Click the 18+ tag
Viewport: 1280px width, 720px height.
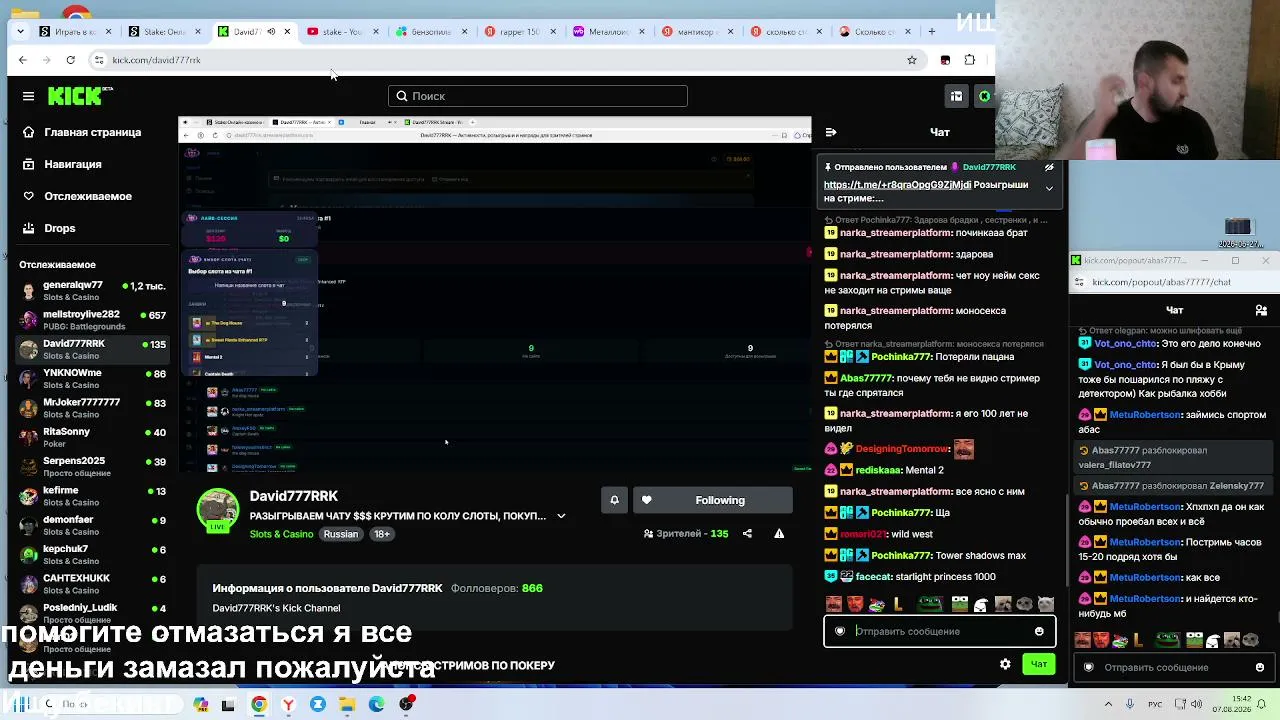coord(381,534)
